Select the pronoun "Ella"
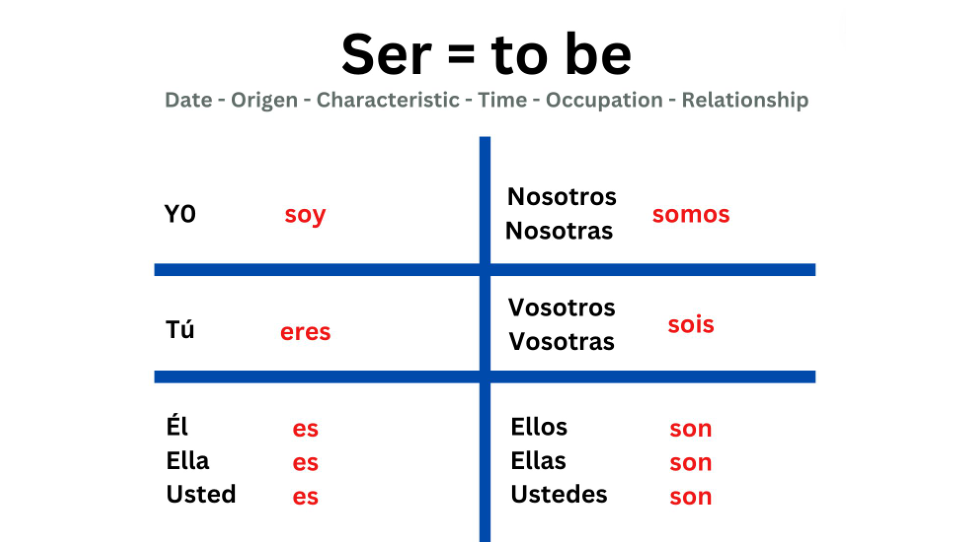This screenshot has height=550, width=978. pos(188,461)
